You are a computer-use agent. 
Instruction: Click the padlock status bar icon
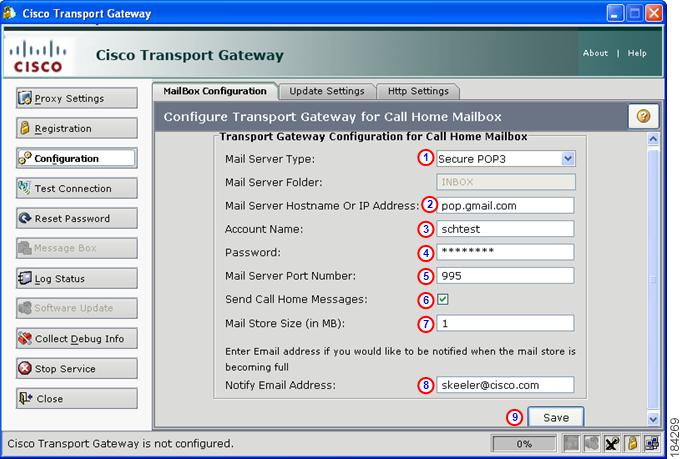[632, 444]
